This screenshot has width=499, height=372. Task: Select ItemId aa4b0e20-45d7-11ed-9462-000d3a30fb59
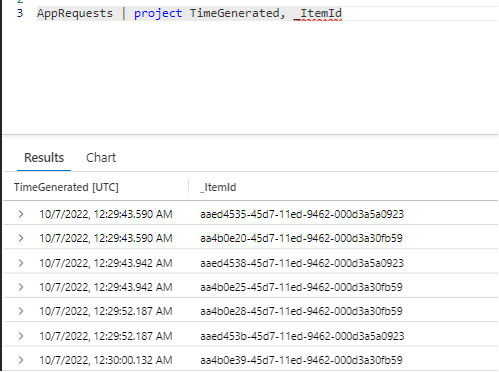[x=301, y=238]
